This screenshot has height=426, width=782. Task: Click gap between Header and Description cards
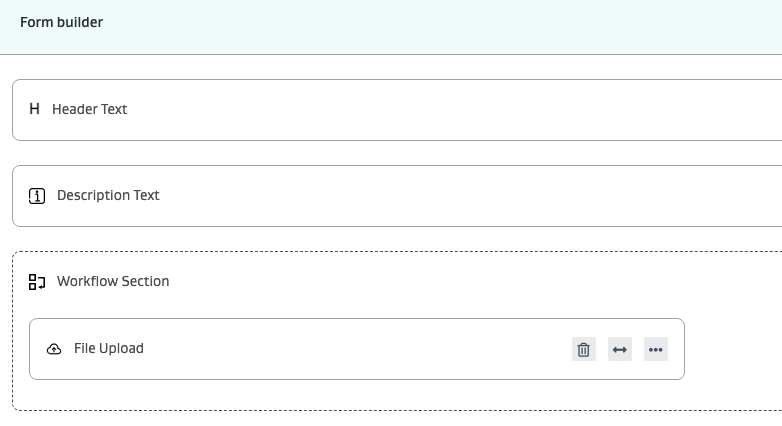[400, 153]
